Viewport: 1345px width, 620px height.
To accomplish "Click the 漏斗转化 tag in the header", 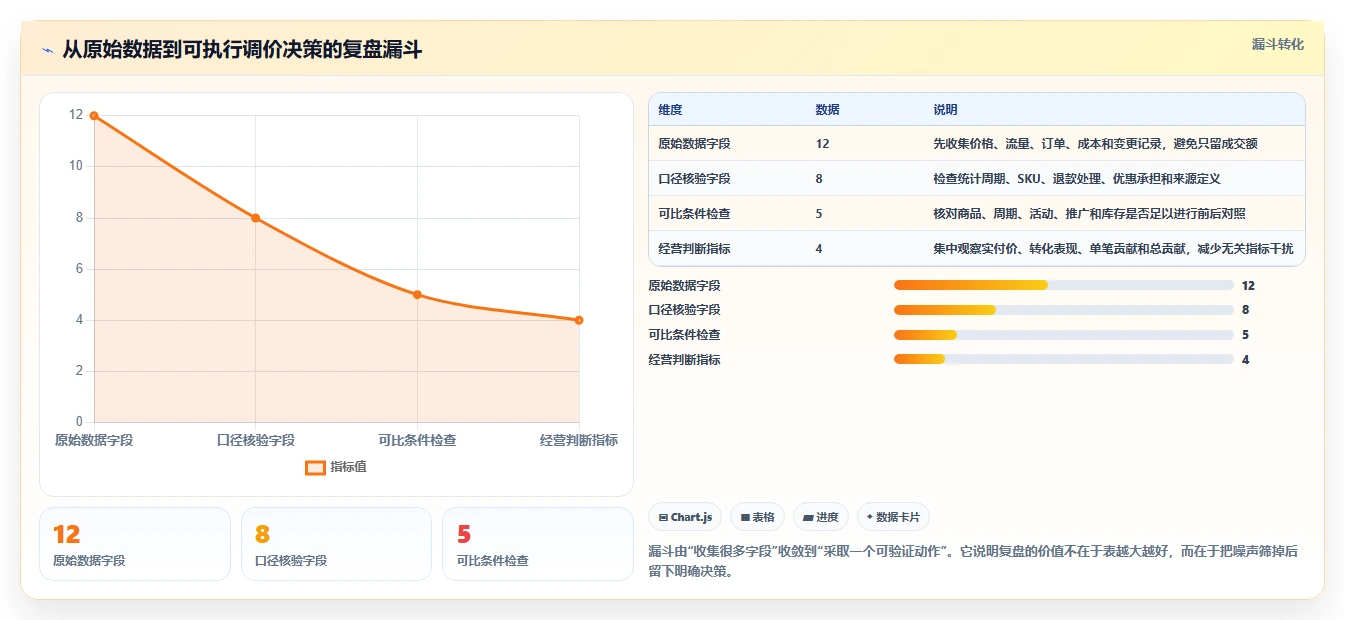I will click(1277, 45).
